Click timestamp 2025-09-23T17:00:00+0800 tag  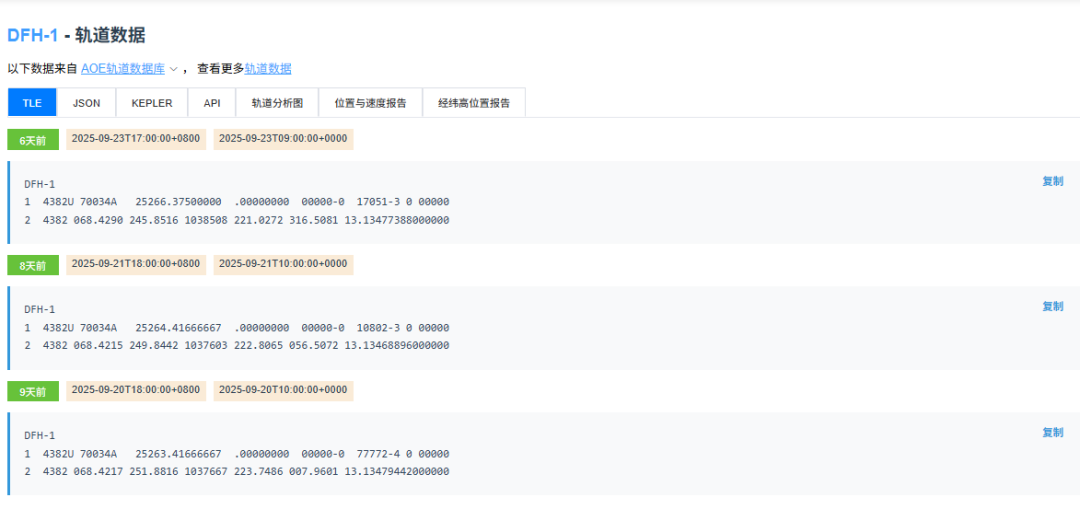[x=136, y=139]
